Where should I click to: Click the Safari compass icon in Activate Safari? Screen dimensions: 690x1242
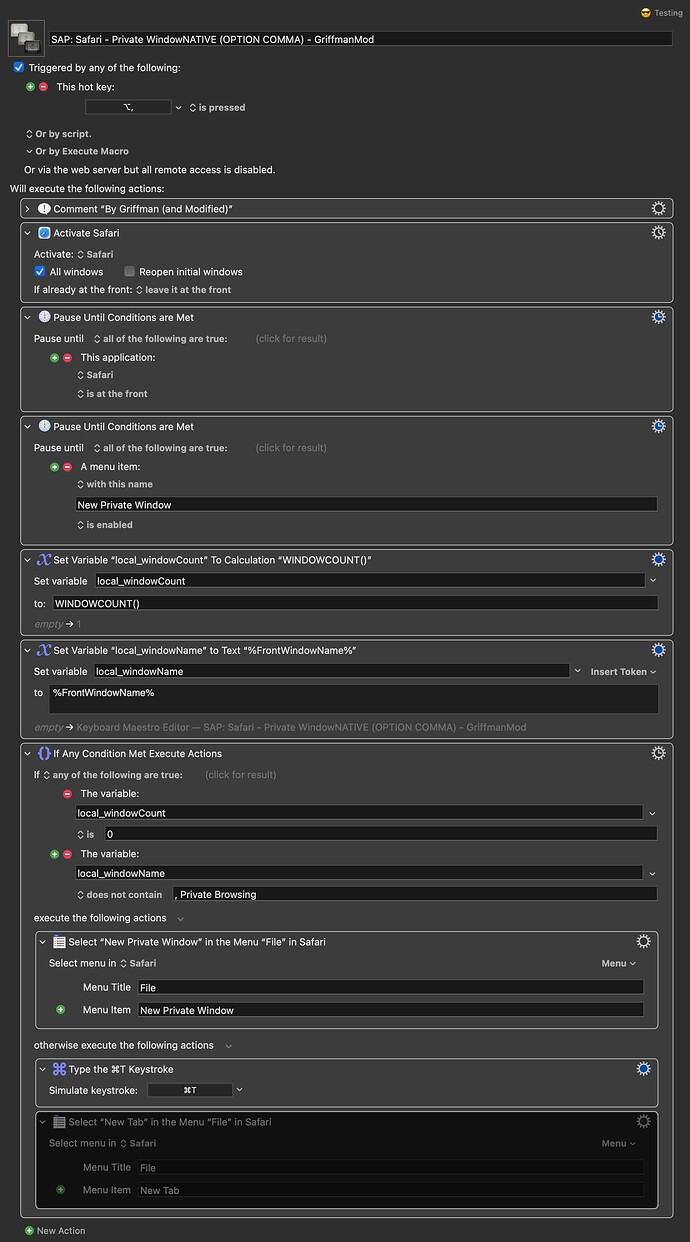pos(44,233)
